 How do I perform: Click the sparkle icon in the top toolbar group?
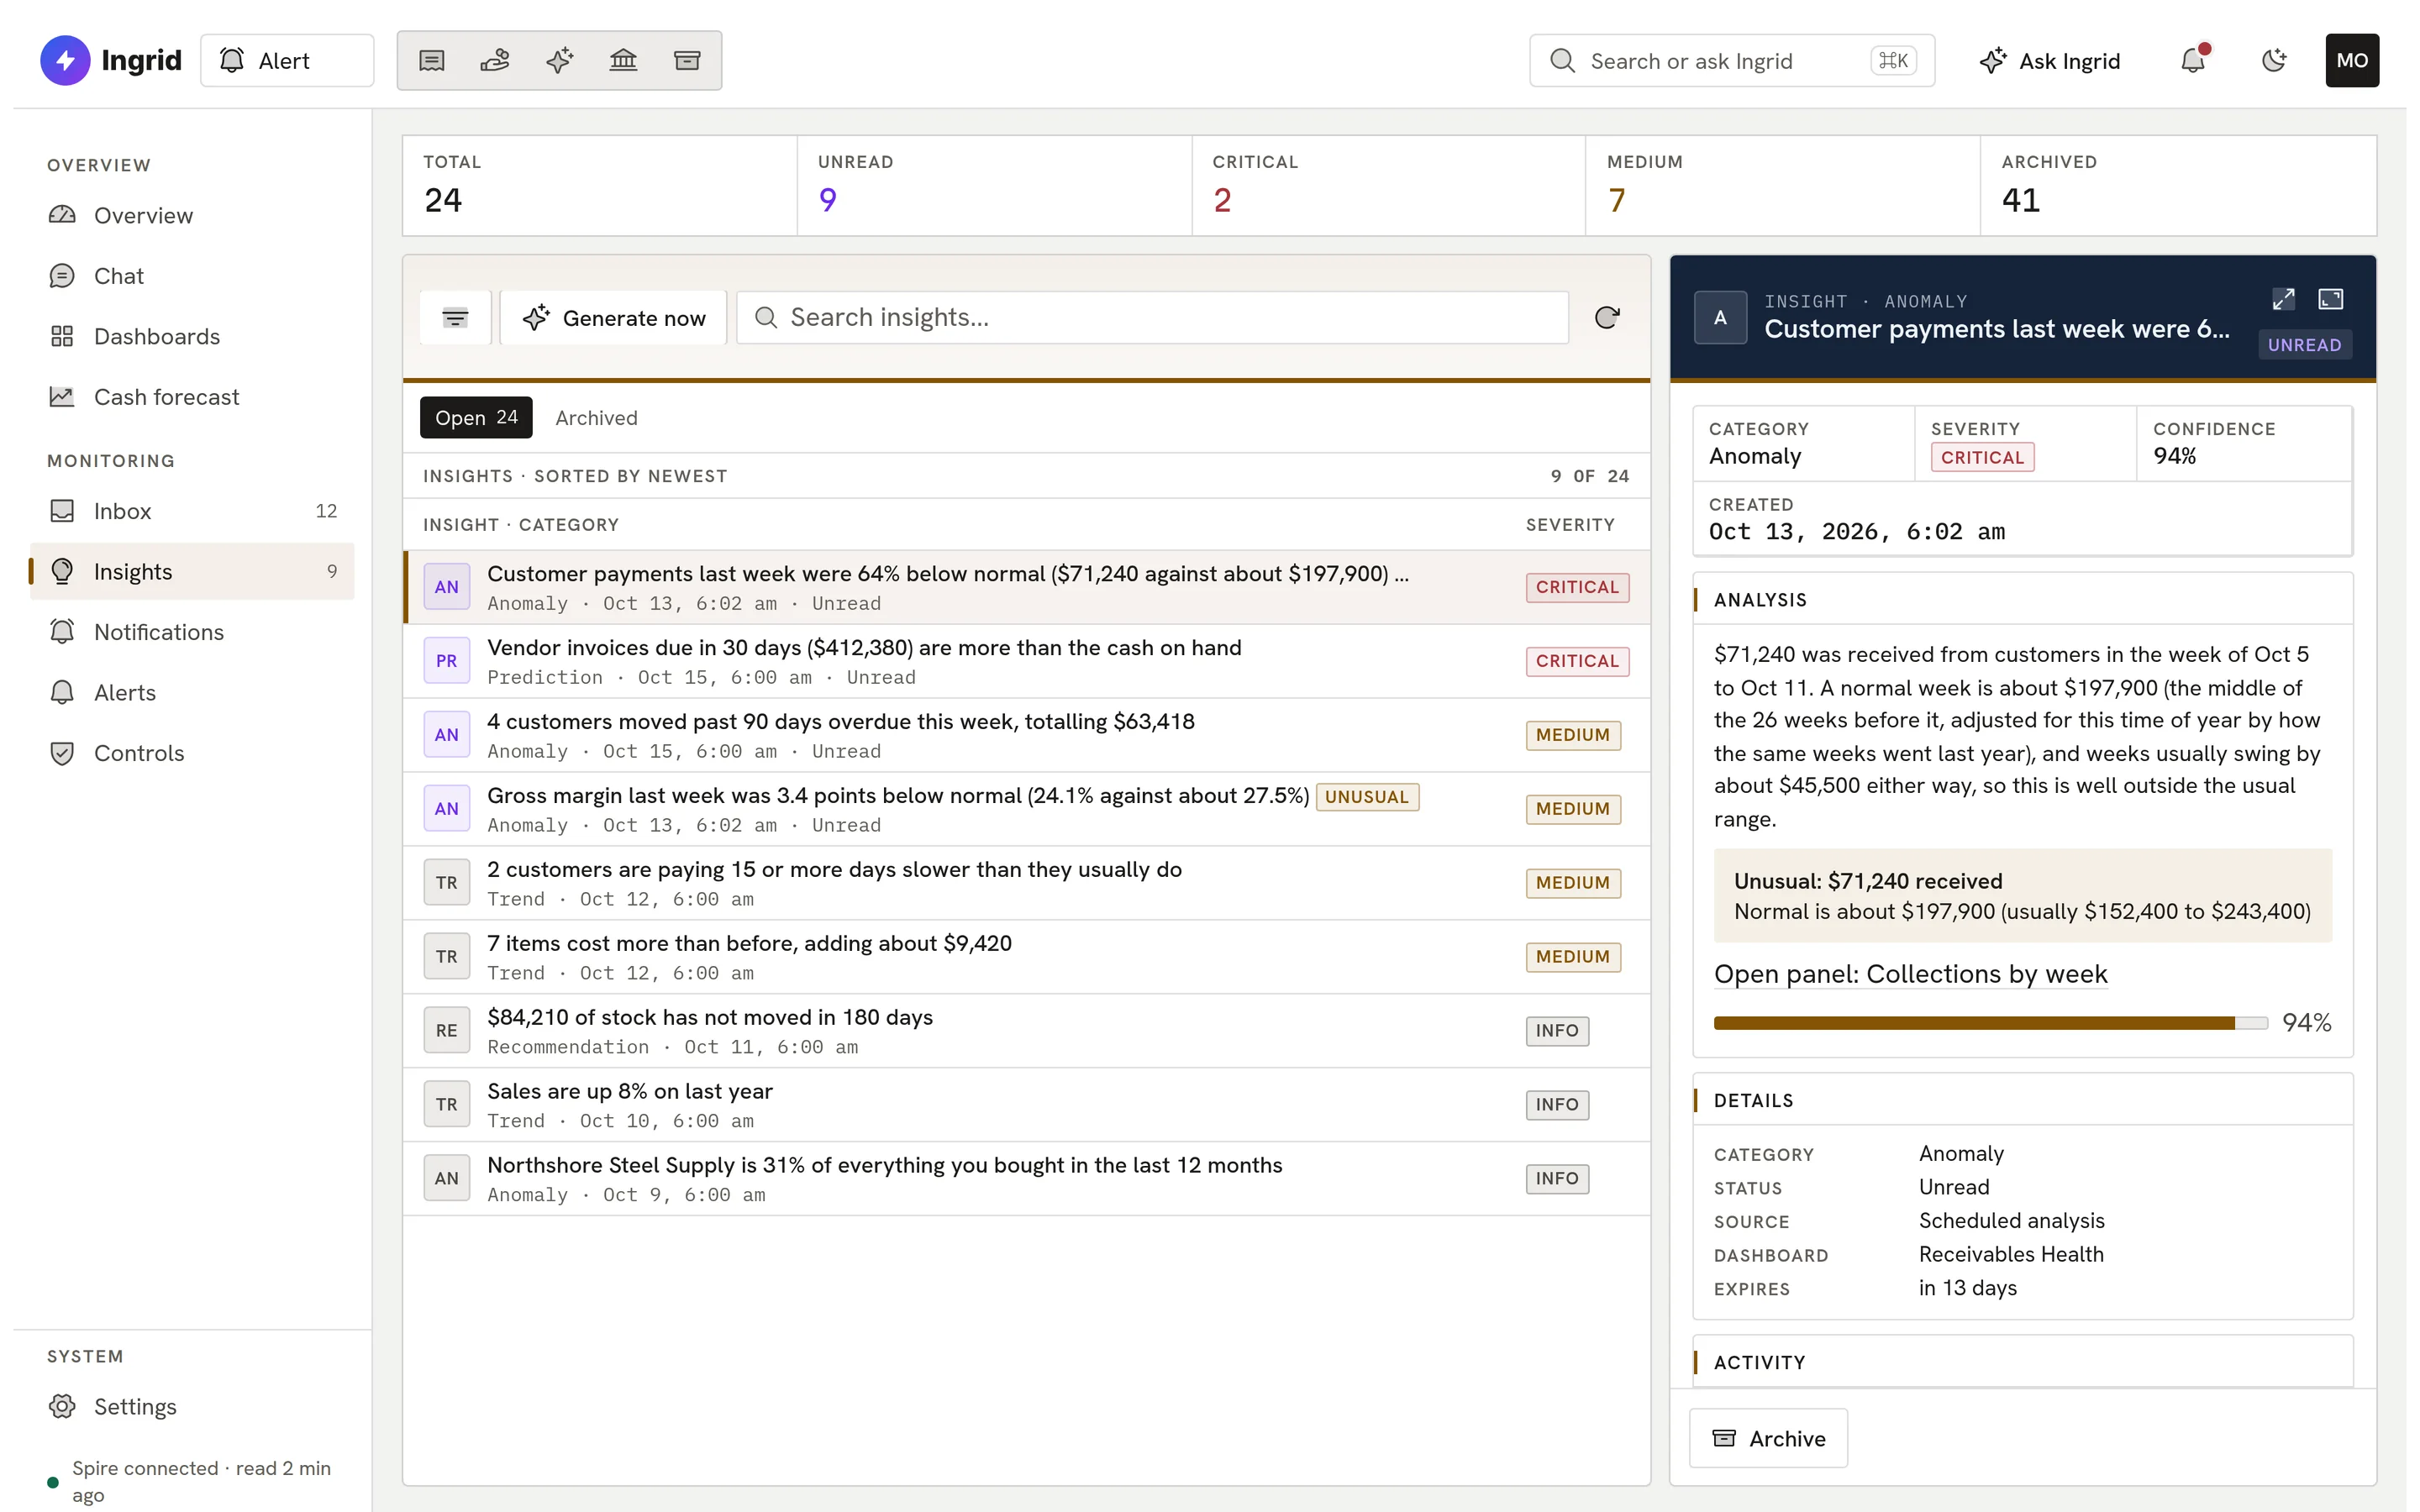coord(559,61)
